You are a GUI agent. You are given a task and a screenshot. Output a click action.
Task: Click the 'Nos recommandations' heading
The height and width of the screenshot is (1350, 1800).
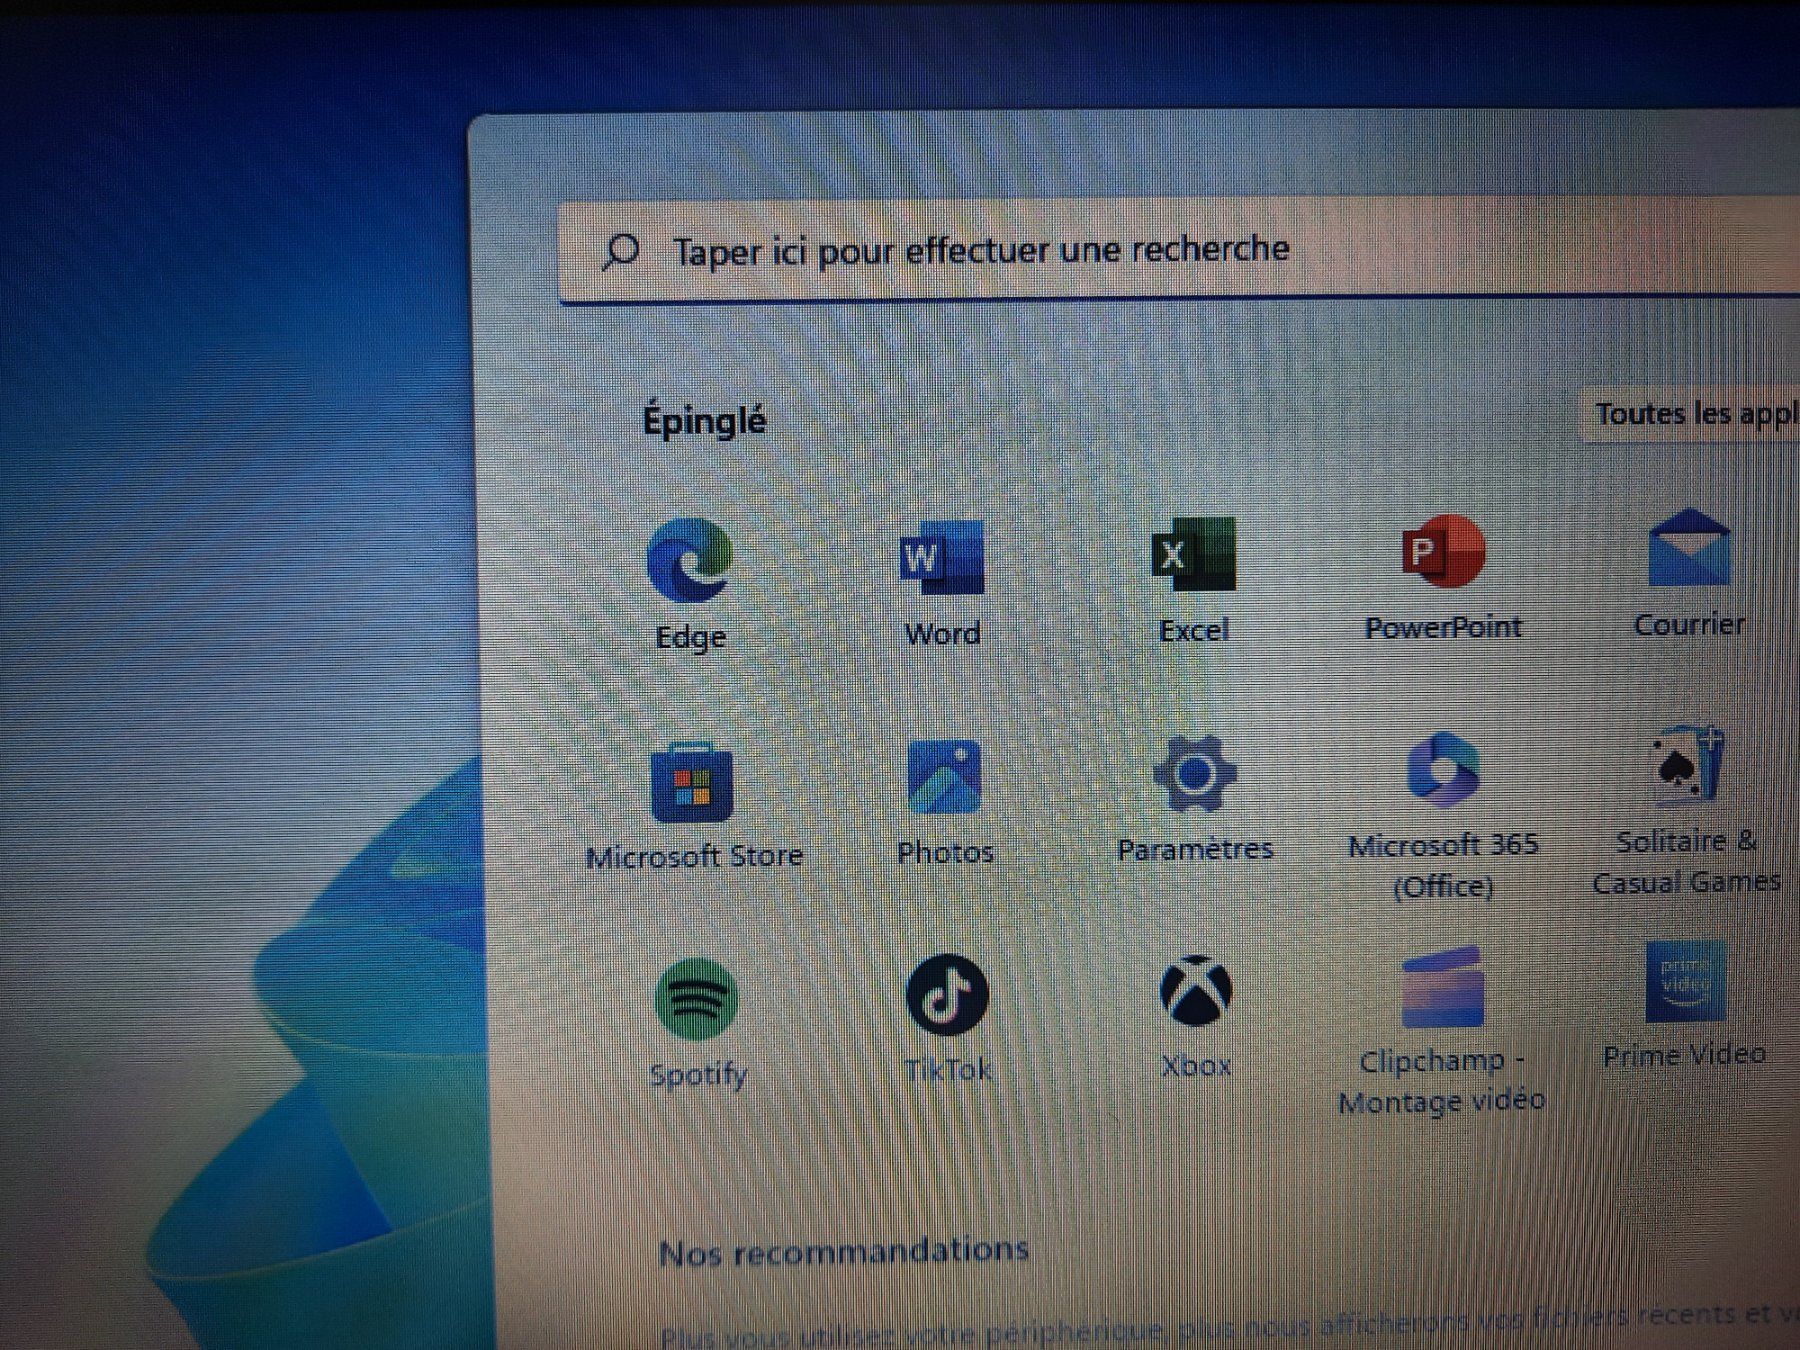pyautogui.click(x=844, y=1250)
